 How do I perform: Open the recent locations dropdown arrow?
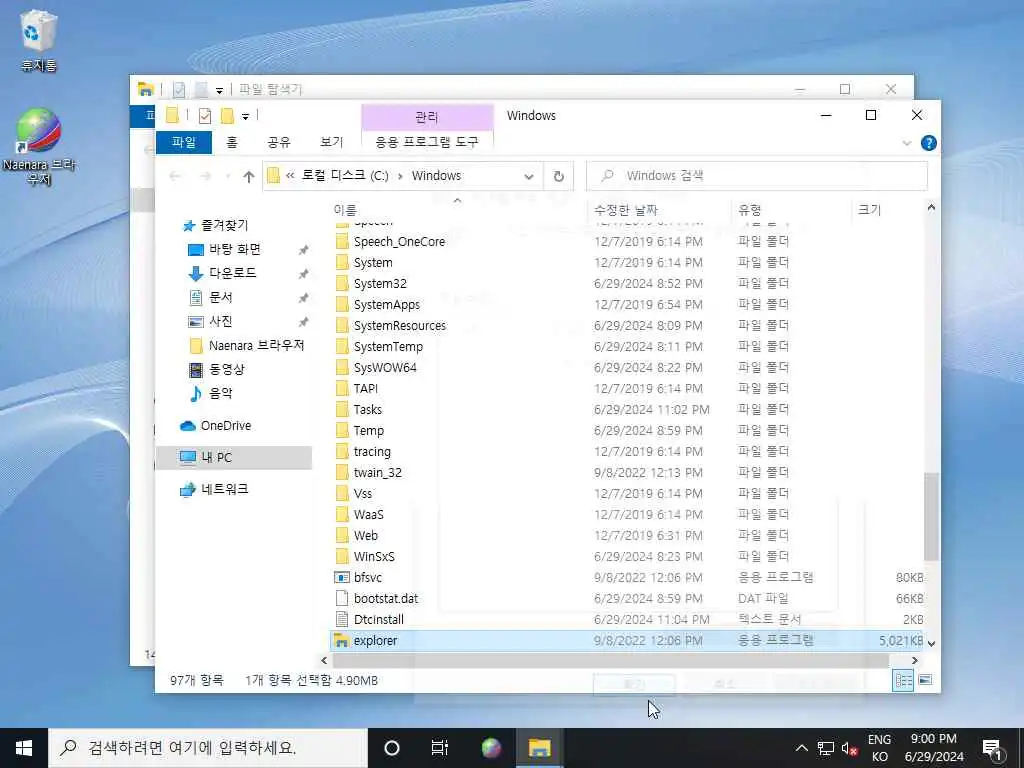227,176
